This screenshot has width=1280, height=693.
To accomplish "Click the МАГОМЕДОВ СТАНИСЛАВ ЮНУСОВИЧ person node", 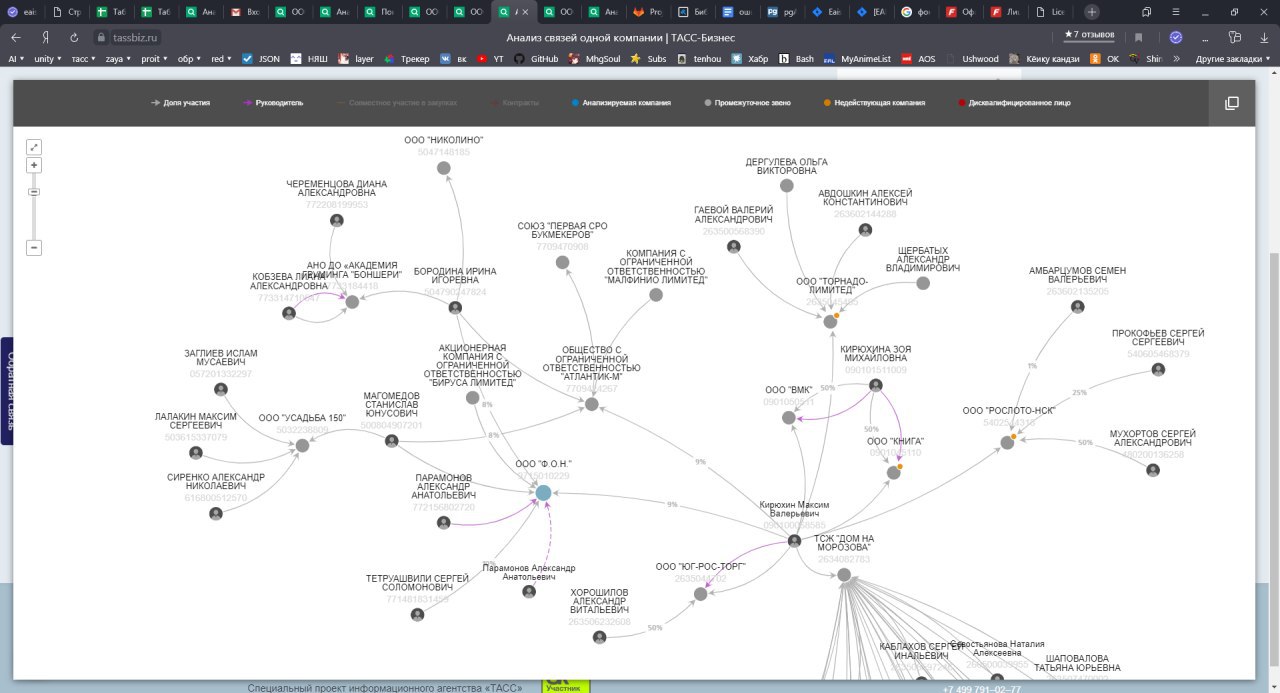I will click(x=391, y=441).
